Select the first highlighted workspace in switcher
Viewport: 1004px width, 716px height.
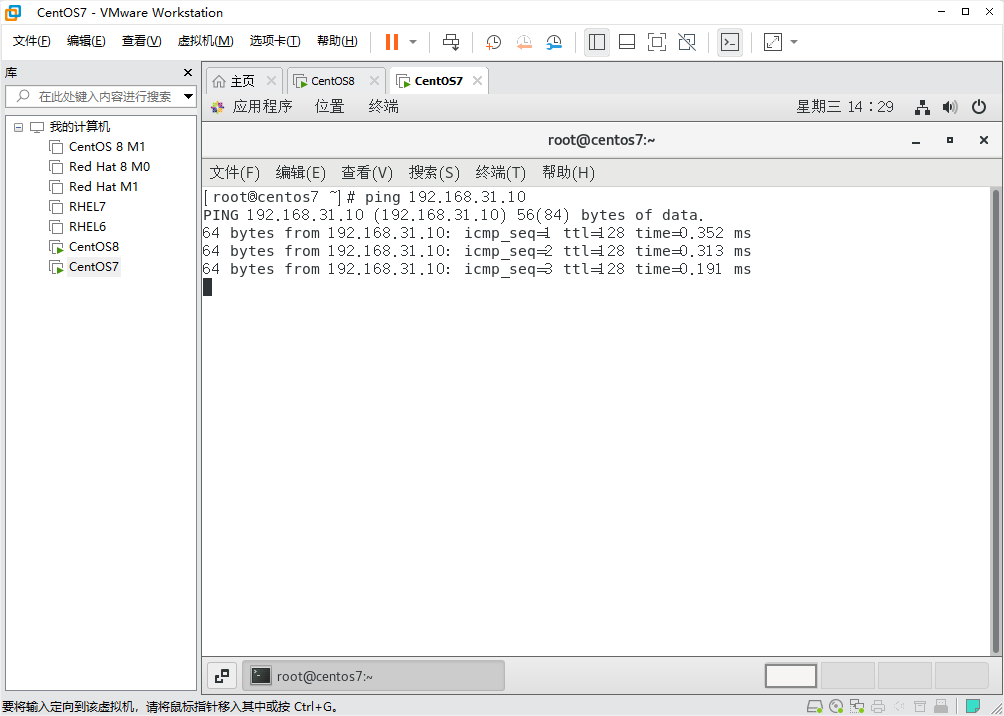[x=791, y=676]
